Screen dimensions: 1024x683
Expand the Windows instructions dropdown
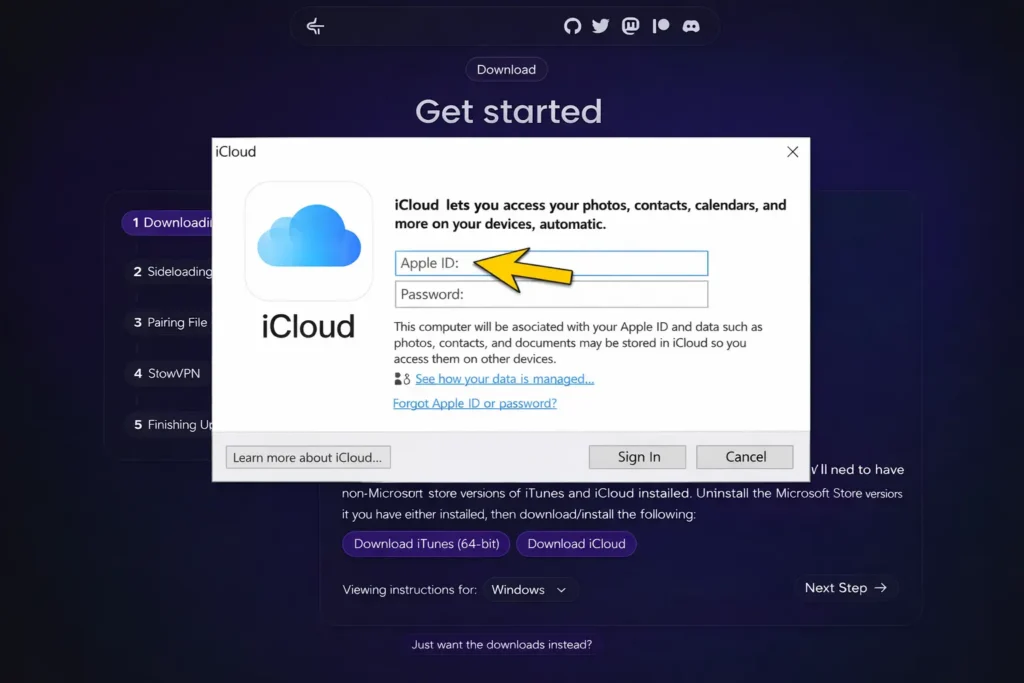pos(529,590)
